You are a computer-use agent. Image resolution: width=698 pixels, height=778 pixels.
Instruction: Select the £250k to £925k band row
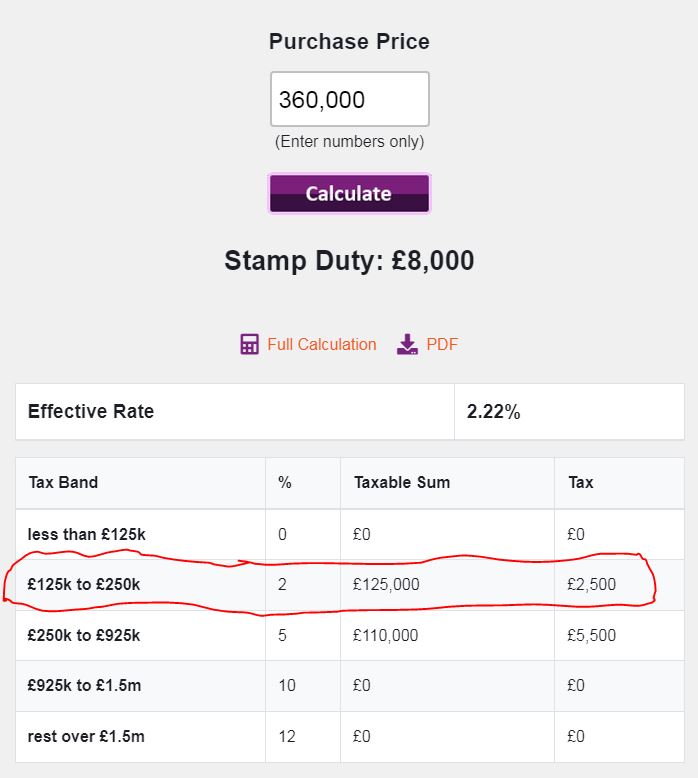coord(350,636)
